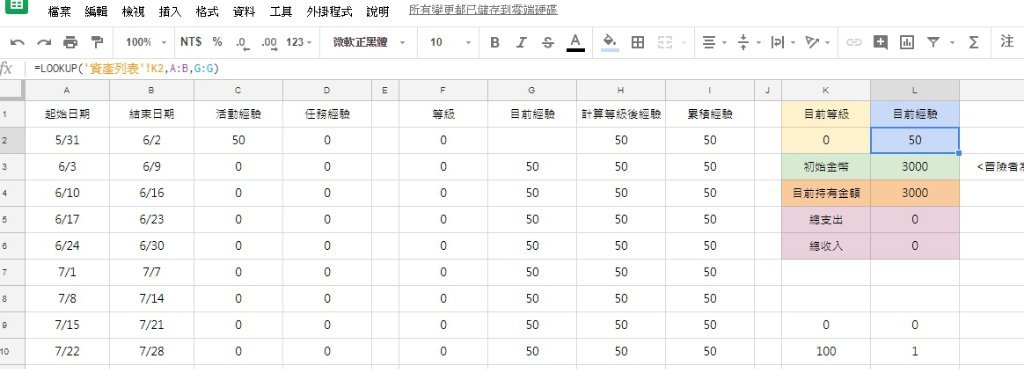Open the zoom 100% dropdown

(146, 42)
